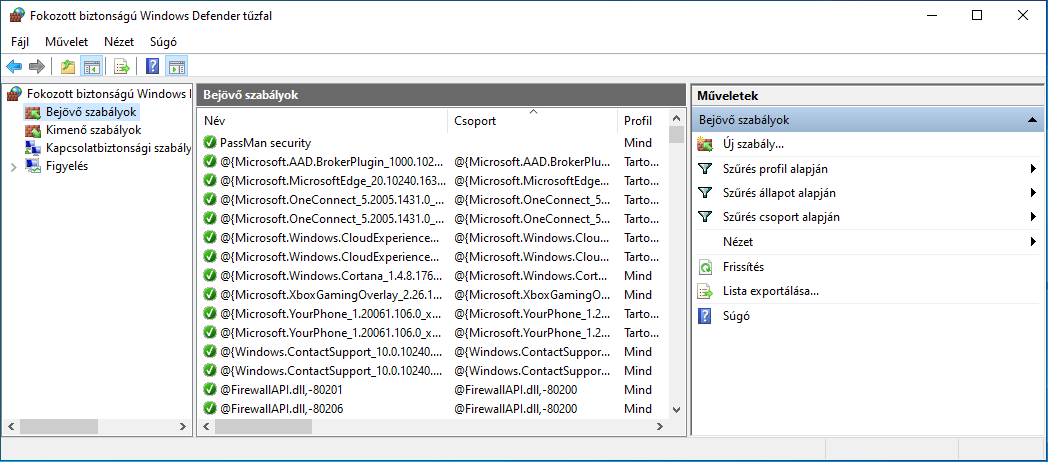Open the Nézet menu in the menu bar
Viewport: 1048px width, 462px height.
[119, 41]
